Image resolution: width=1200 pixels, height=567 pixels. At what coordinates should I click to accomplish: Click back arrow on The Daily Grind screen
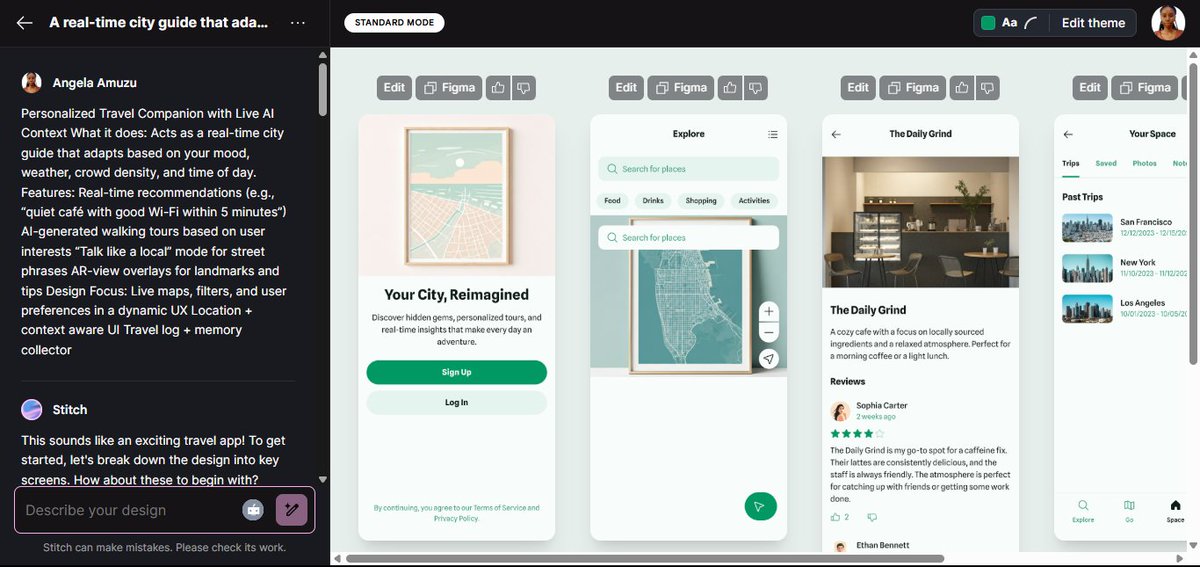[836, 134]
